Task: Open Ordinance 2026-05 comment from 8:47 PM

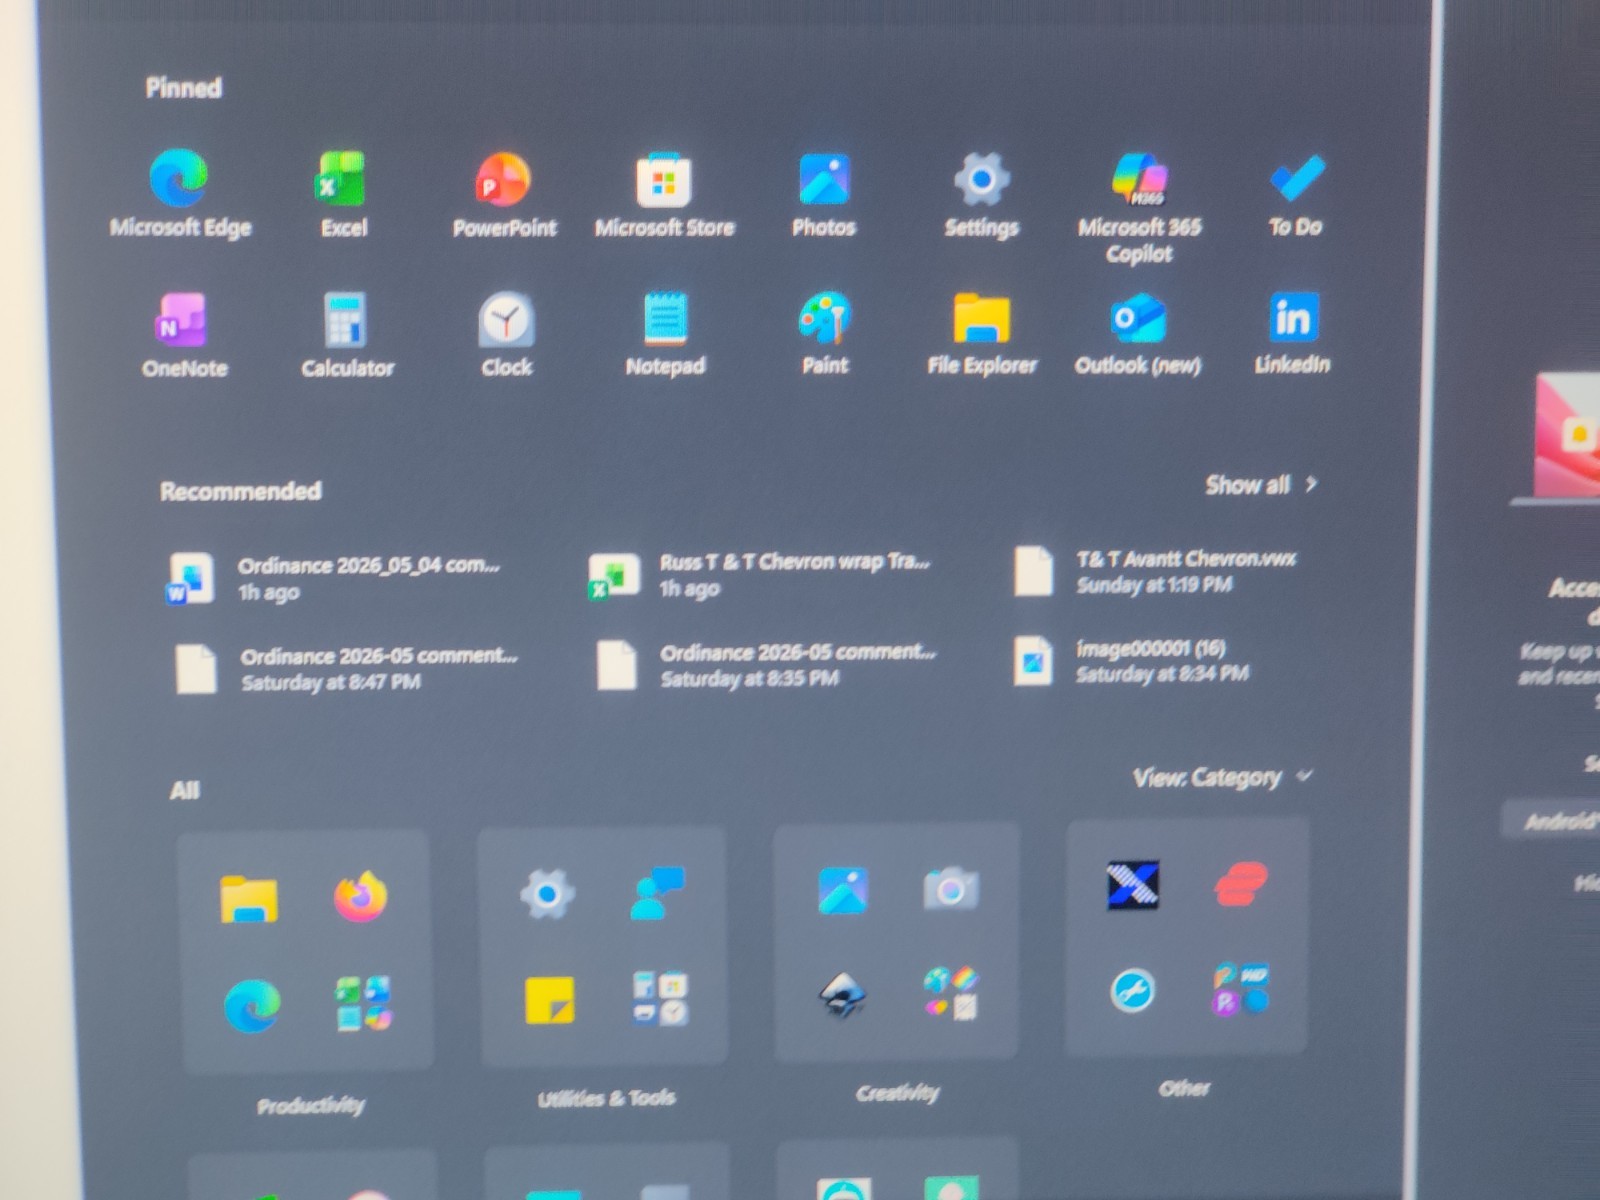Action: pos(346,669)
